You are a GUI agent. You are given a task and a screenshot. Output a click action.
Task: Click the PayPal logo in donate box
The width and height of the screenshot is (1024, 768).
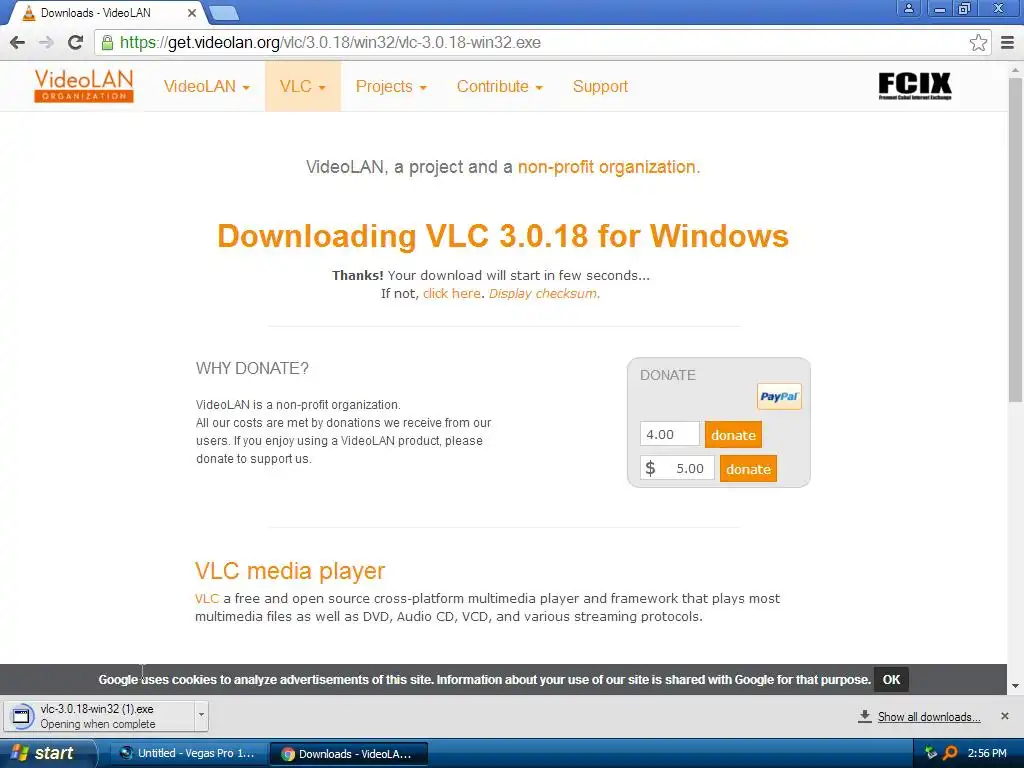(779, 396)
